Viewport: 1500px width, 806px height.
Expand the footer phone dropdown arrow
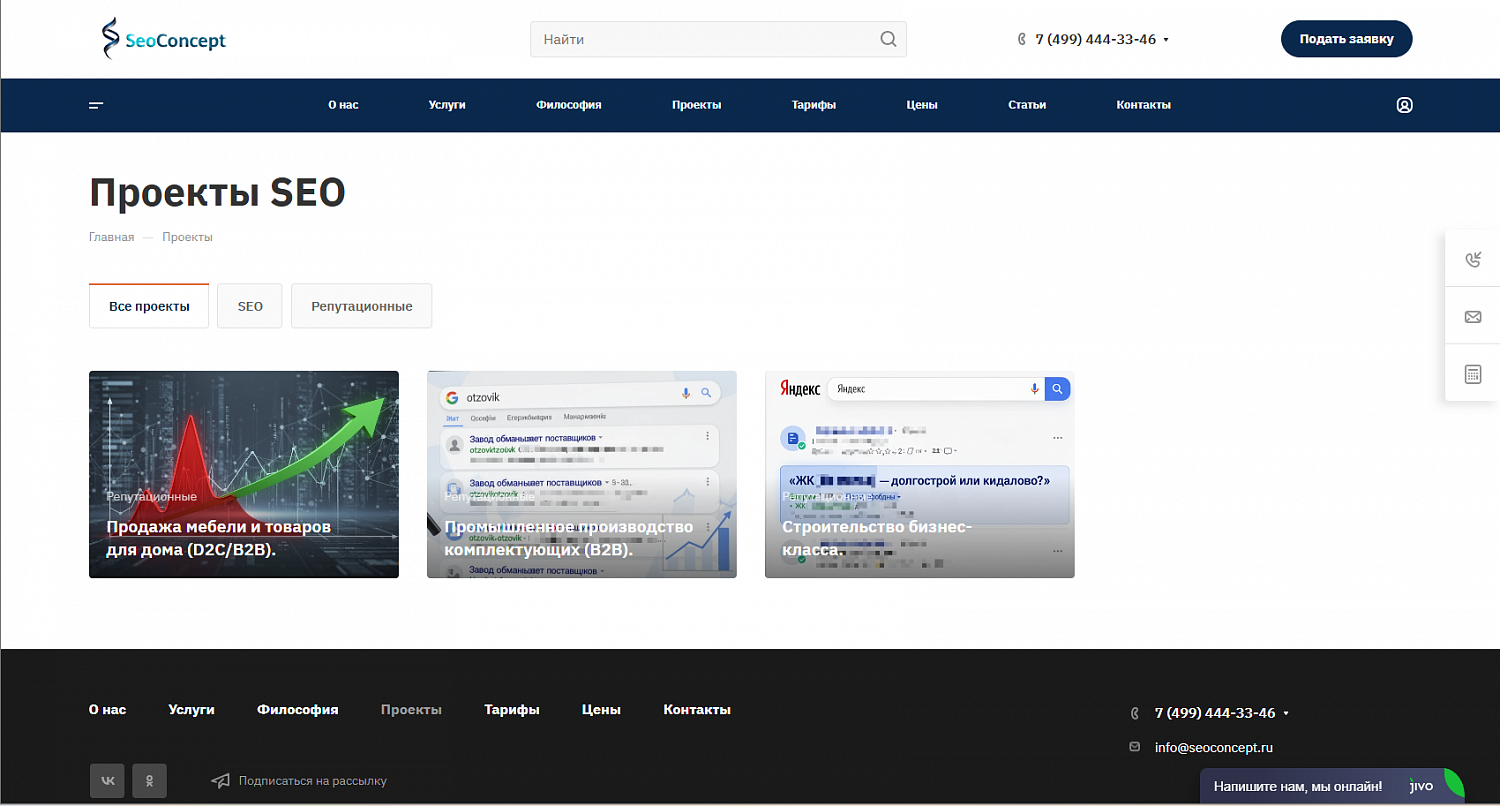click(1286, 714)
